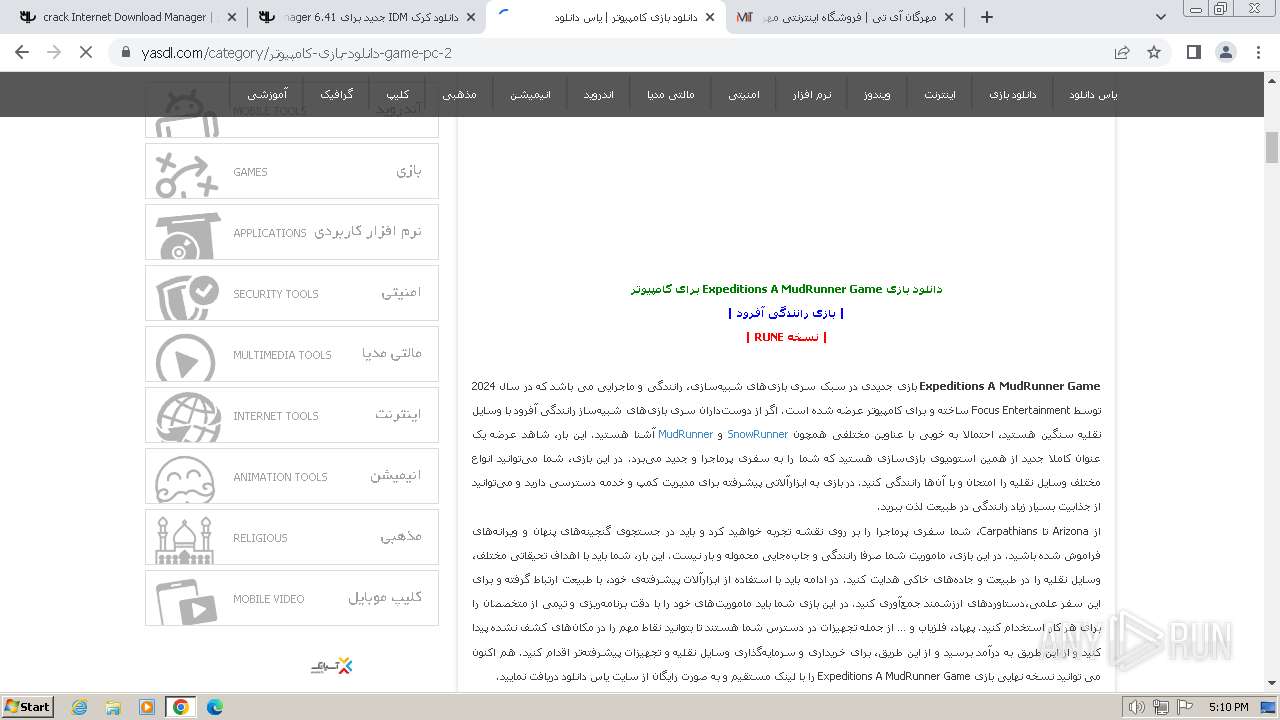This screenshot has width=1280, height=720.
Task: Click the Start button
Action: [27, 707]
